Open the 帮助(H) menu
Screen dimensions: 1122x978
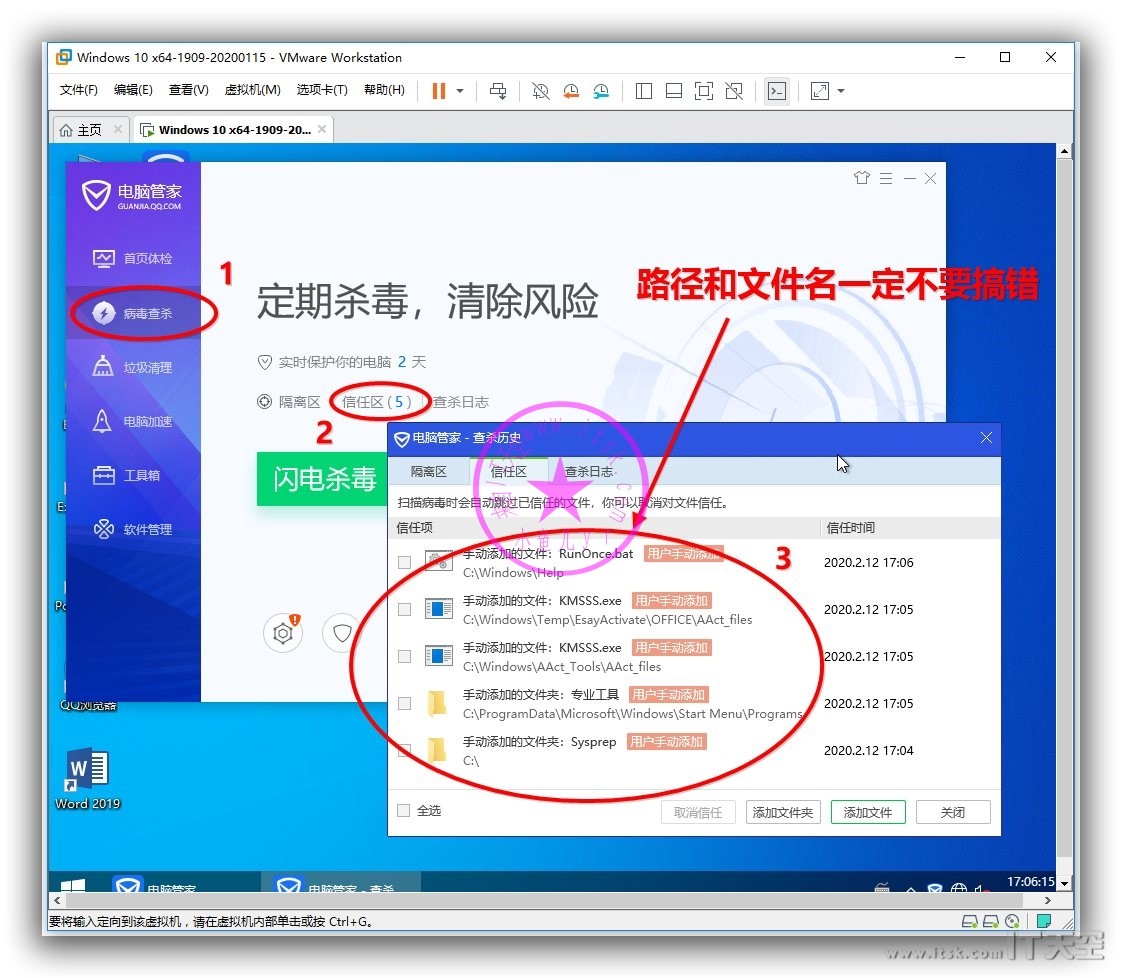tap(384, 90)
